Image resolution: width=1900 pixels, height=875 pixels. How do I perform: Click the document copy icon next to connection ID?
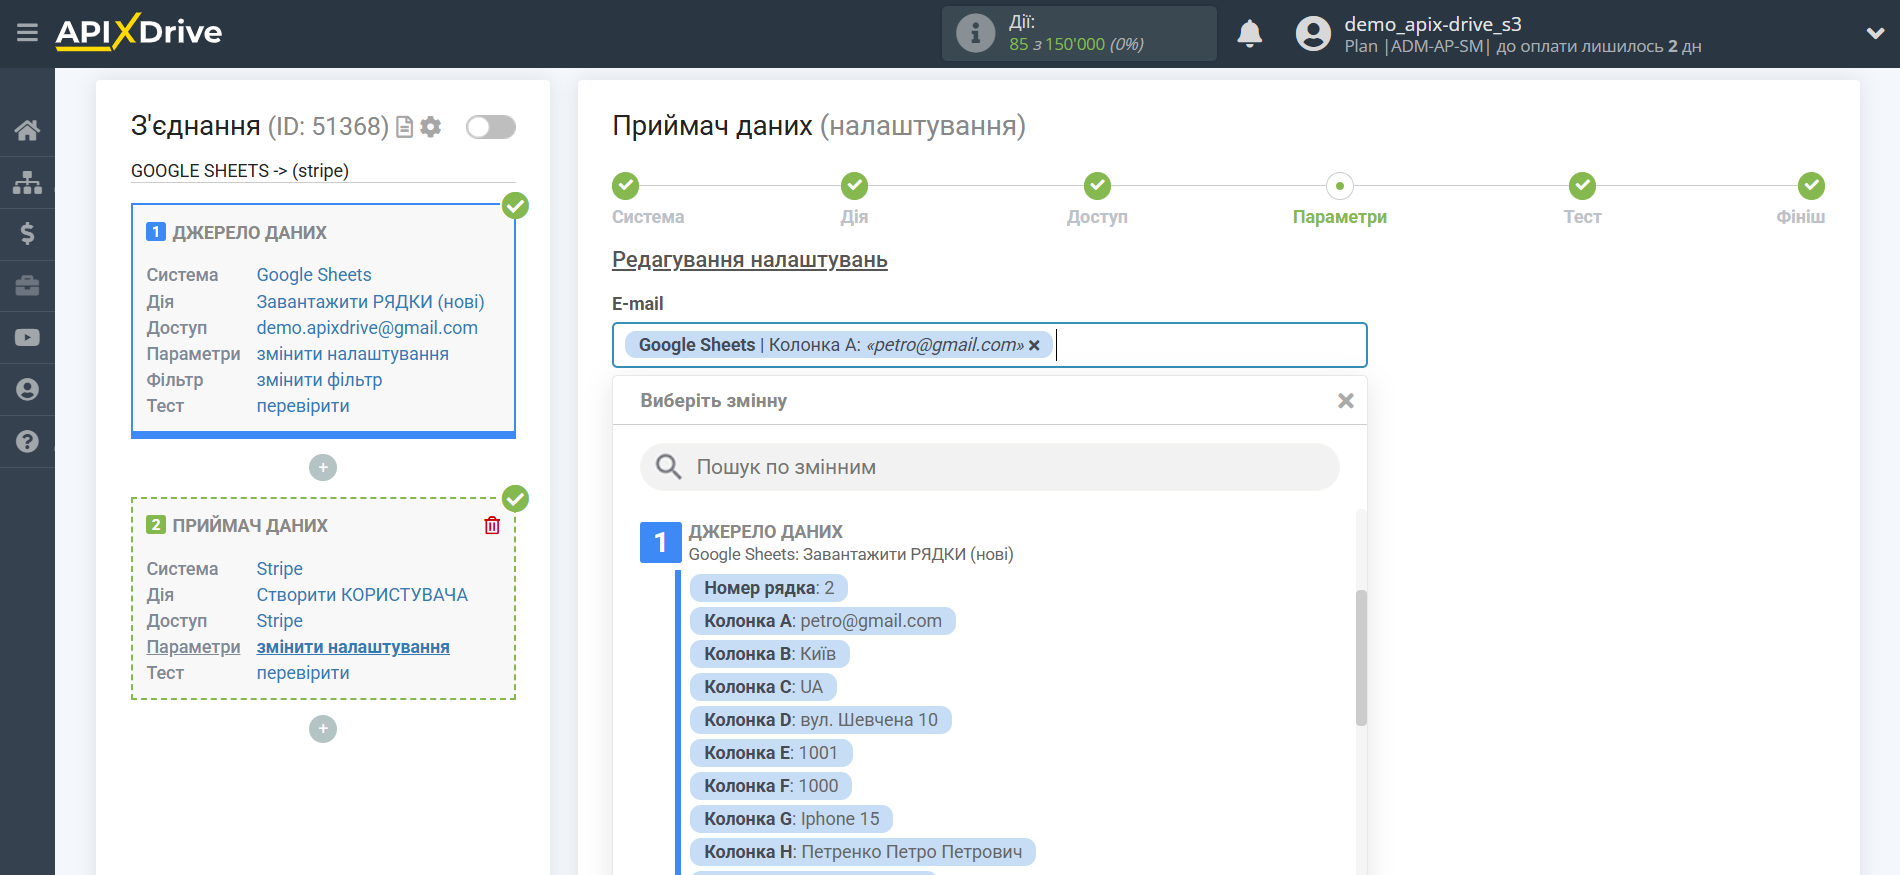pyautogui.click(x=404, y=127)
